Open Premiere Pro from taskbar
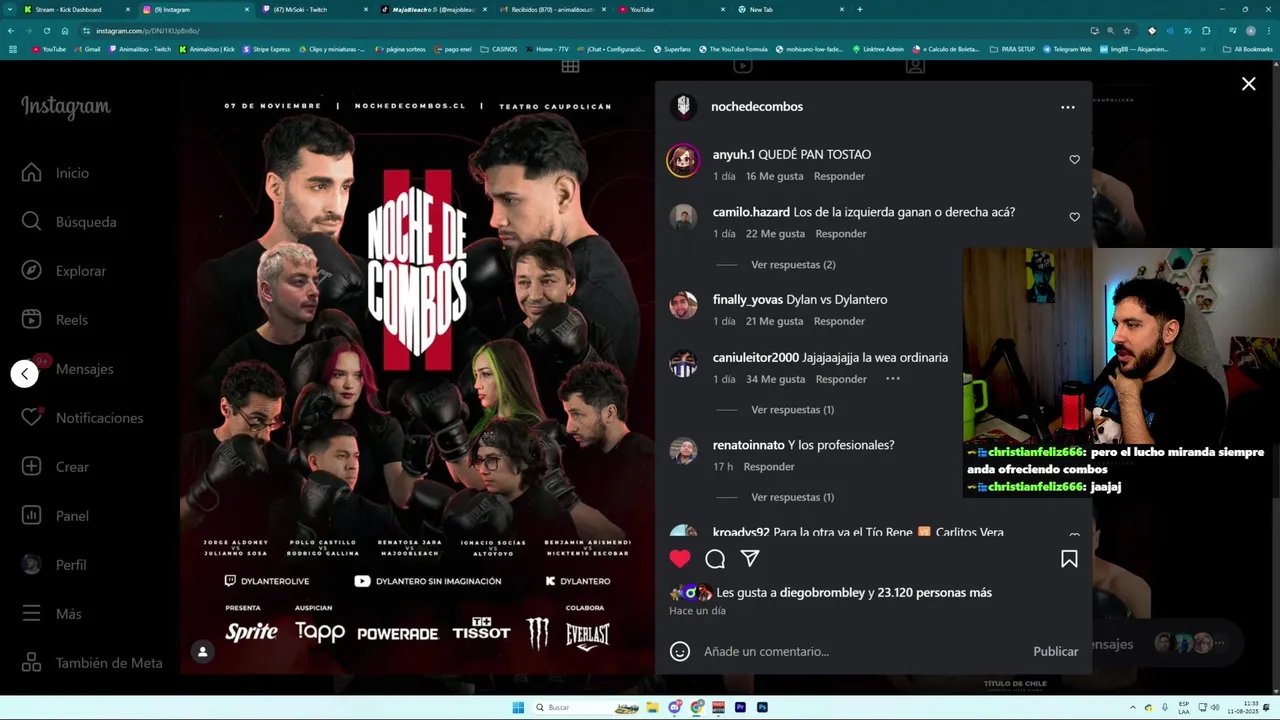This screenshot has width=1280, height=720. (740, 707)
